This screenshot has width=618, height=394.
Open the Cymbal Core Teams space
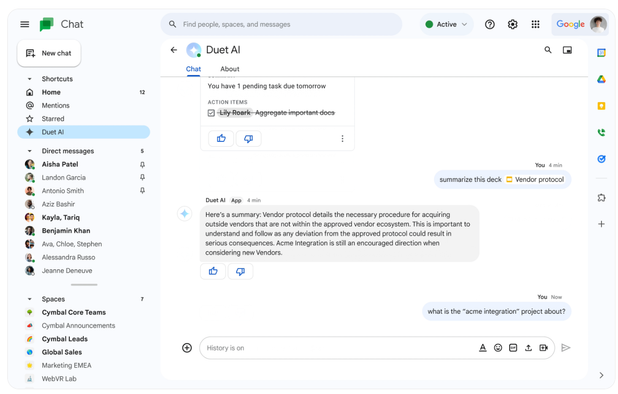84,312
